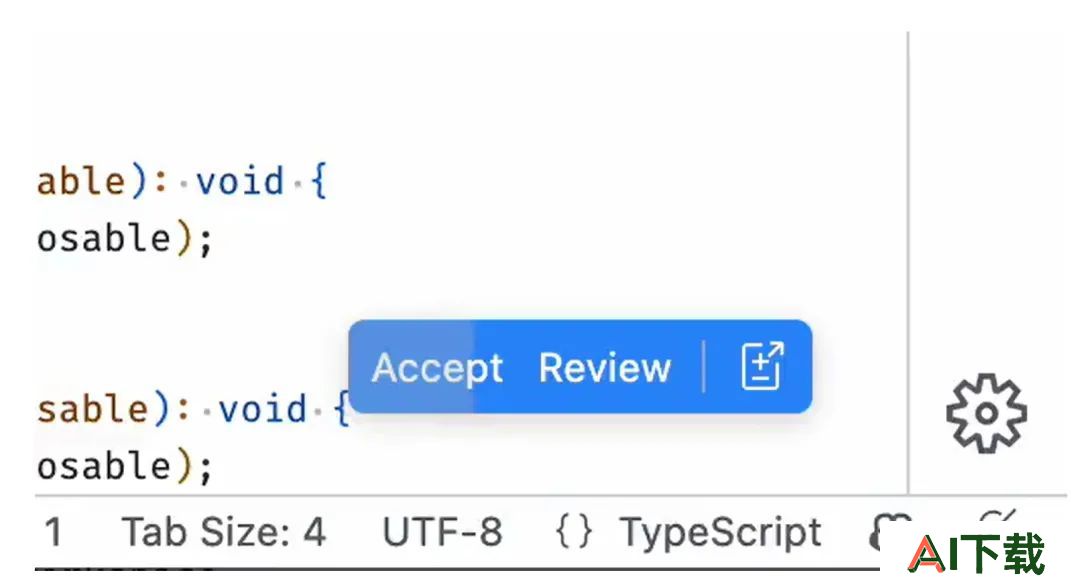Select the UTF-8 file encoding indicator
The width and height of the screenshot is (1080, 581).
[x=442, y=532]
